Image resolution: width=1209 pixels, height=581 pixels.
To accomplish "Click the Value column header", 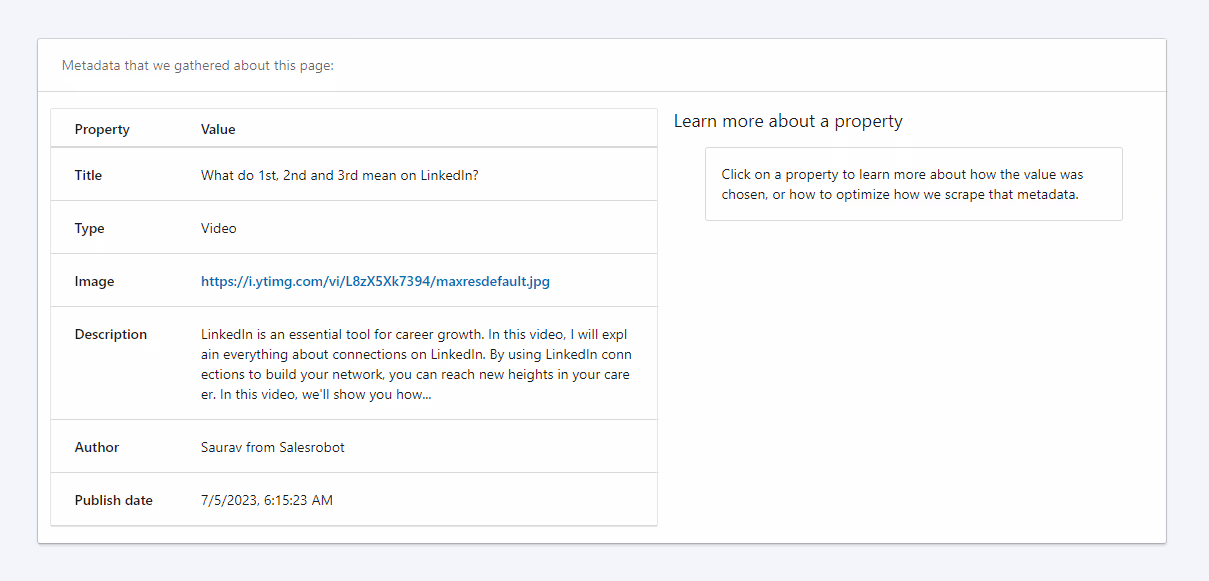I will click(x=217, y=129).
